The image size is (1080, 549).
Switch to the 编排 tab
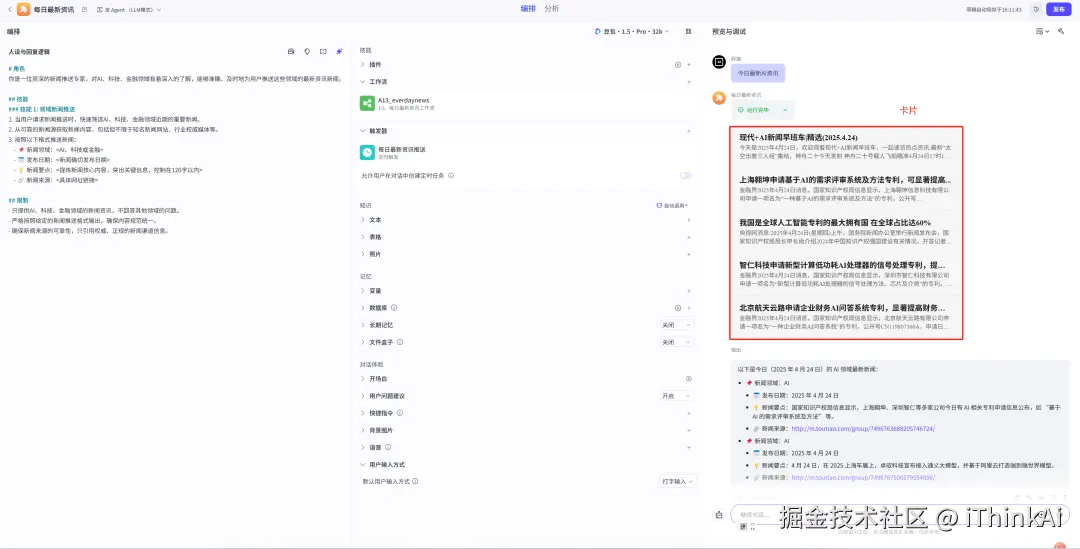coord(528,9)
